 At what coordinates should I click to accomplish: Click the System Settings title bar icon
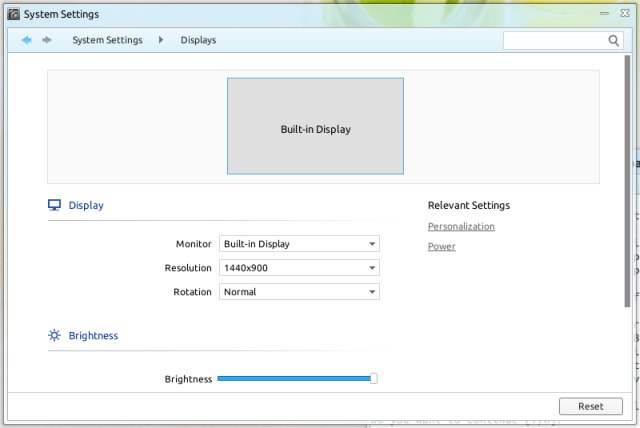[x=13, y=14]
